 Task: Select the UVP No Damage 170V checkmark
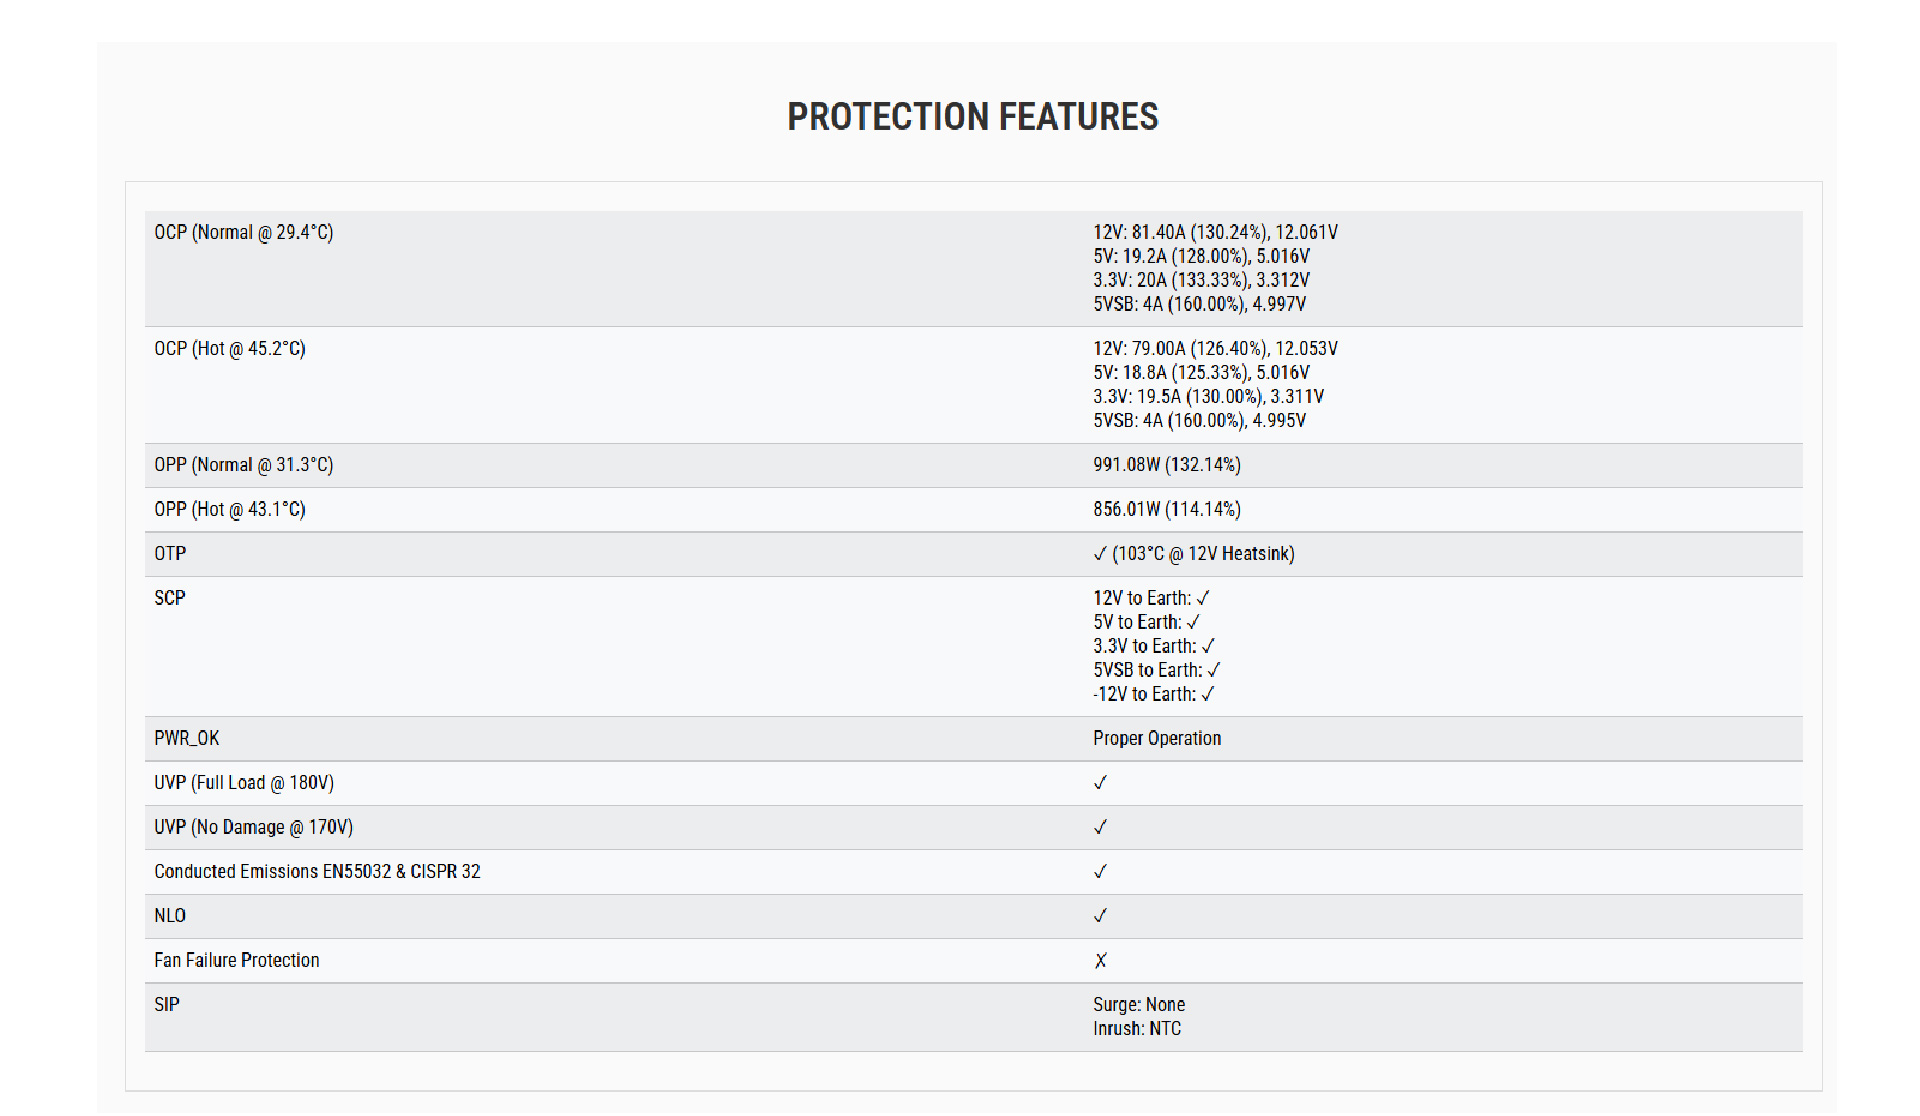[x=1100, y=827]
